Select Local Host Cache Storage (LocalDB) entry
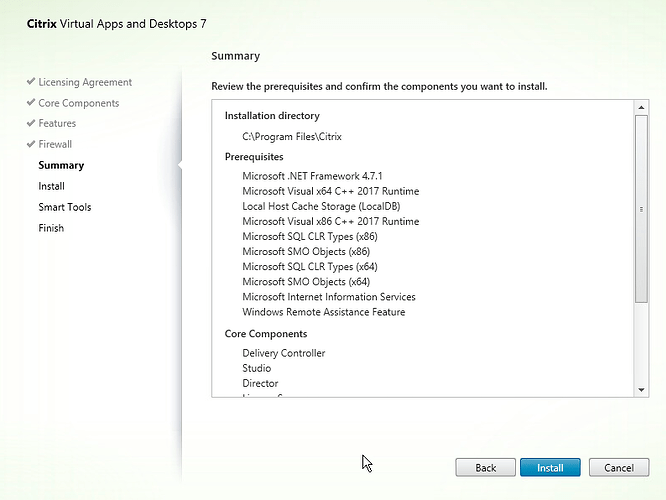 (316, 206)
